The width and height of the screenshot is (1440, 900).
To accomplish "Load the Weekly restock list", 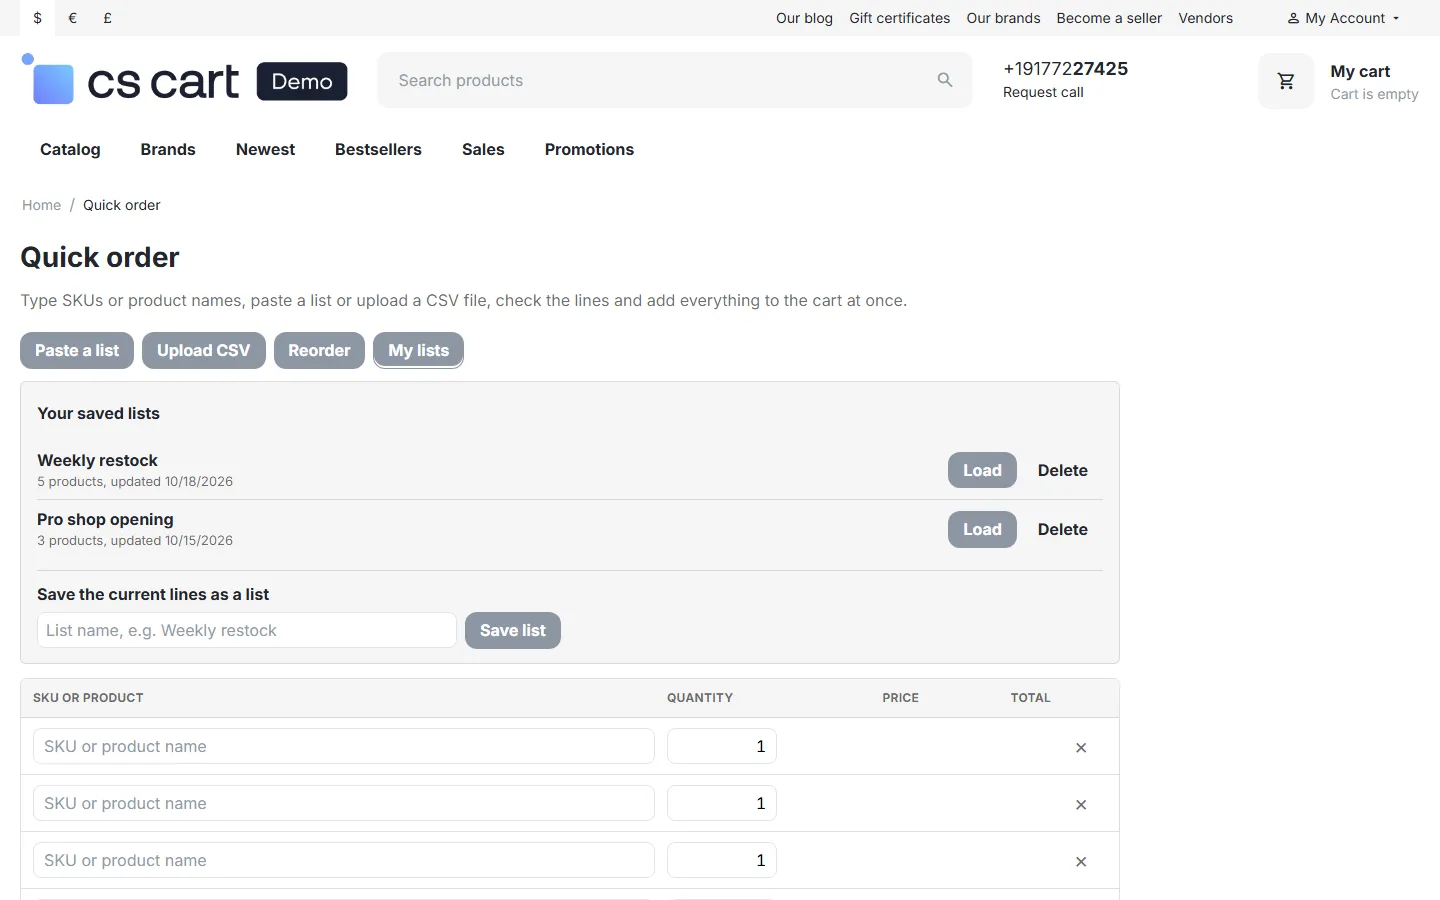I will click(x=982, y=470).
